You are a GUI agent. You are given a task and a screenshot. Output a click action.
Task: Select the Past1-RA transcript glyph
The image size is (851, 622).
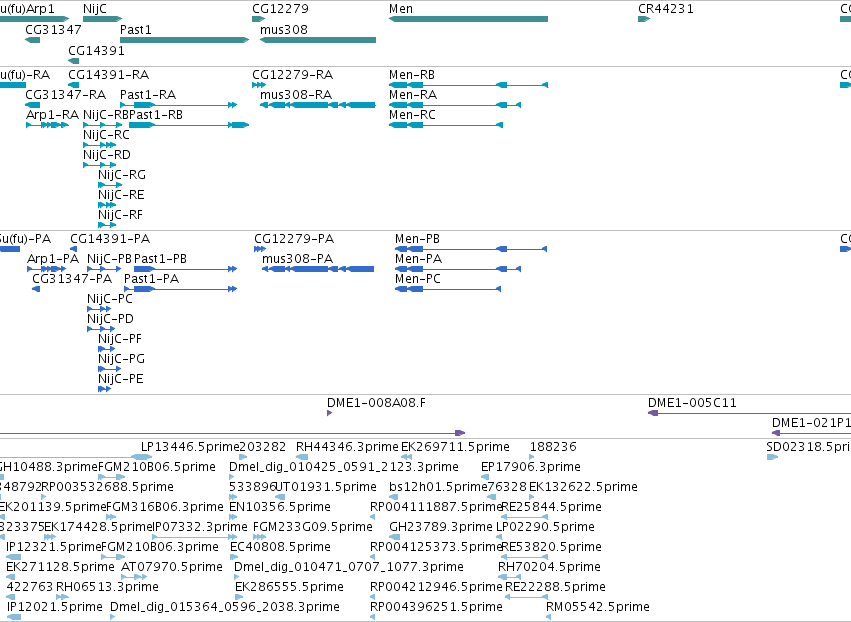point(179,105)
